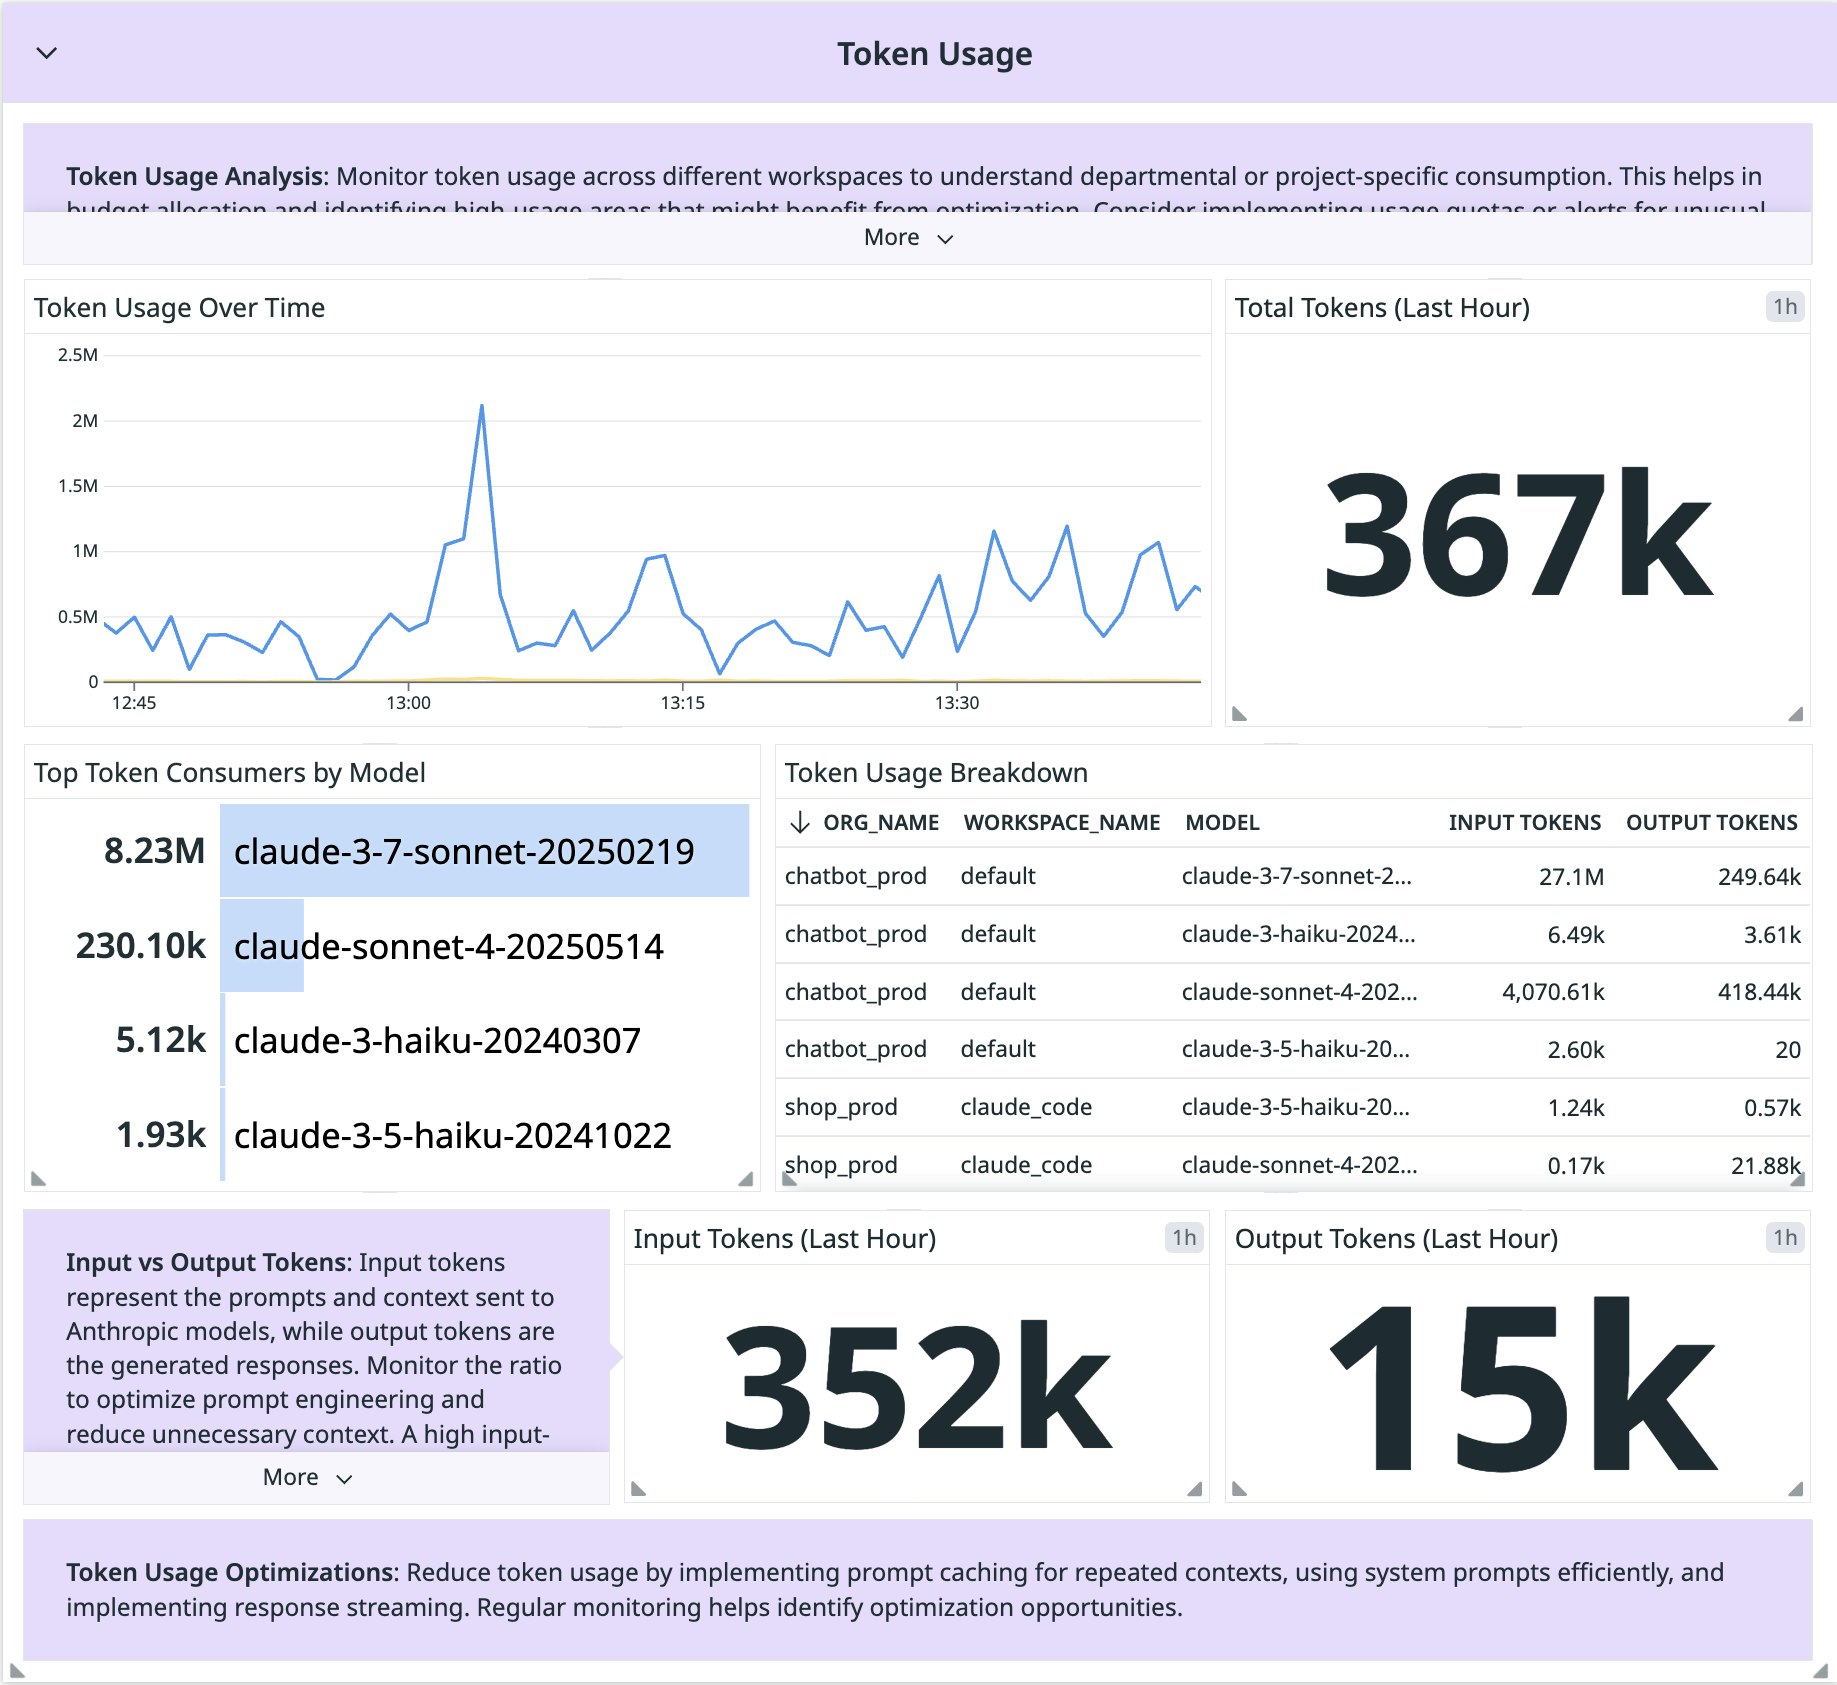This screenshot has width=1837, height=1685.
Task: Click bottom-right resize handle of Output Tokens widget
Action: tap(1795, 1488)
